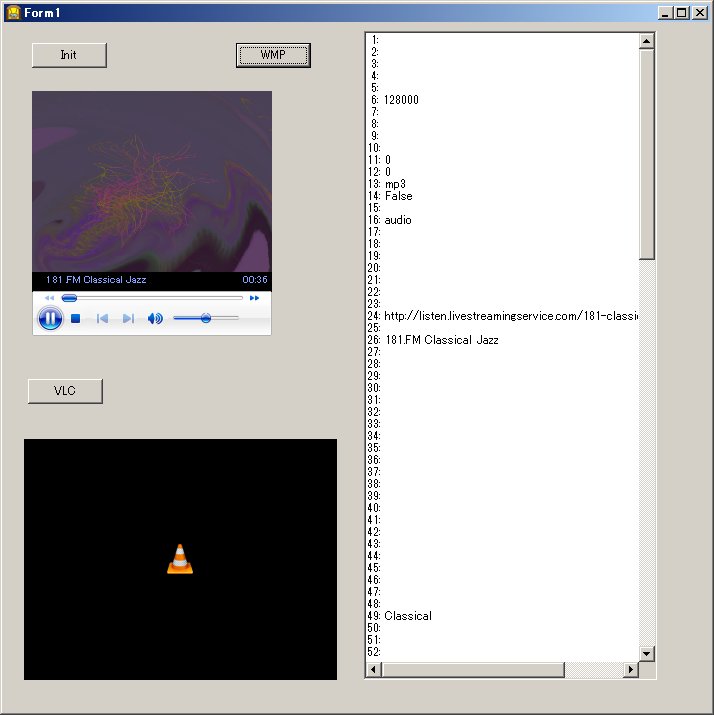Select list row '14: False'

tap(502, 196)
